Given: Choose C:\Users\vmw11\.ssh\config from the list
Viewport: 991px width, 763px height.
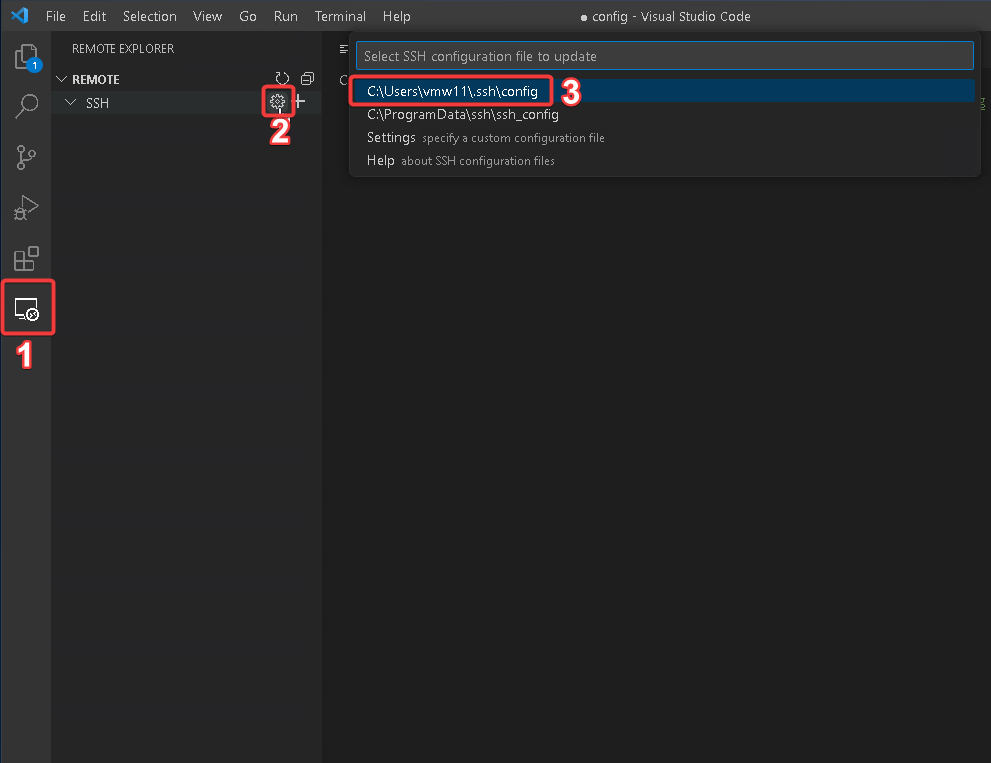Looking at the screenshot, I should [x=664, y=91].
